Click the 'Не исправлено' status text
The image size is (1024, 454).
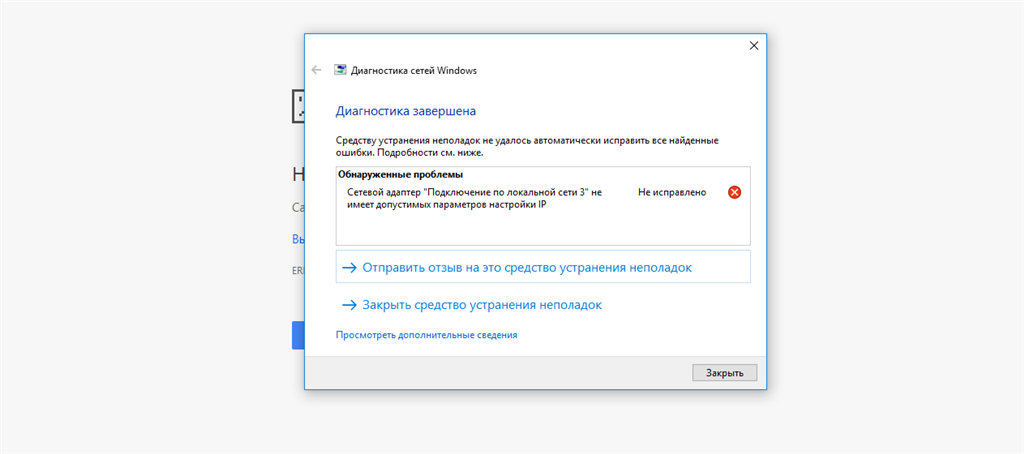click(672, 193)
